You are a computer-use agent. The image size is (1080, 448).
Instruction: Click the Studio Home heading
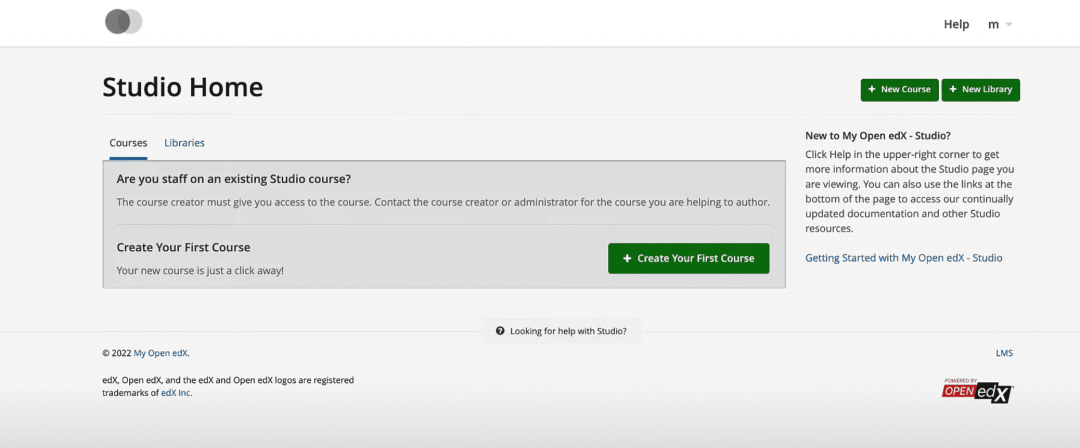pos(183,88)
